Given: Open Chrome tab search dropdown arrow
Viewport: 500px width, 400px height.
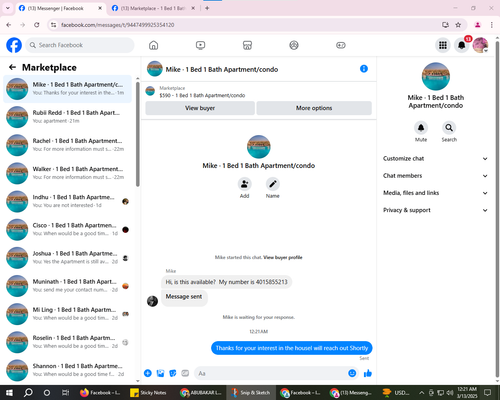Looking at the screenshot, I should click(x=8, y=8).
